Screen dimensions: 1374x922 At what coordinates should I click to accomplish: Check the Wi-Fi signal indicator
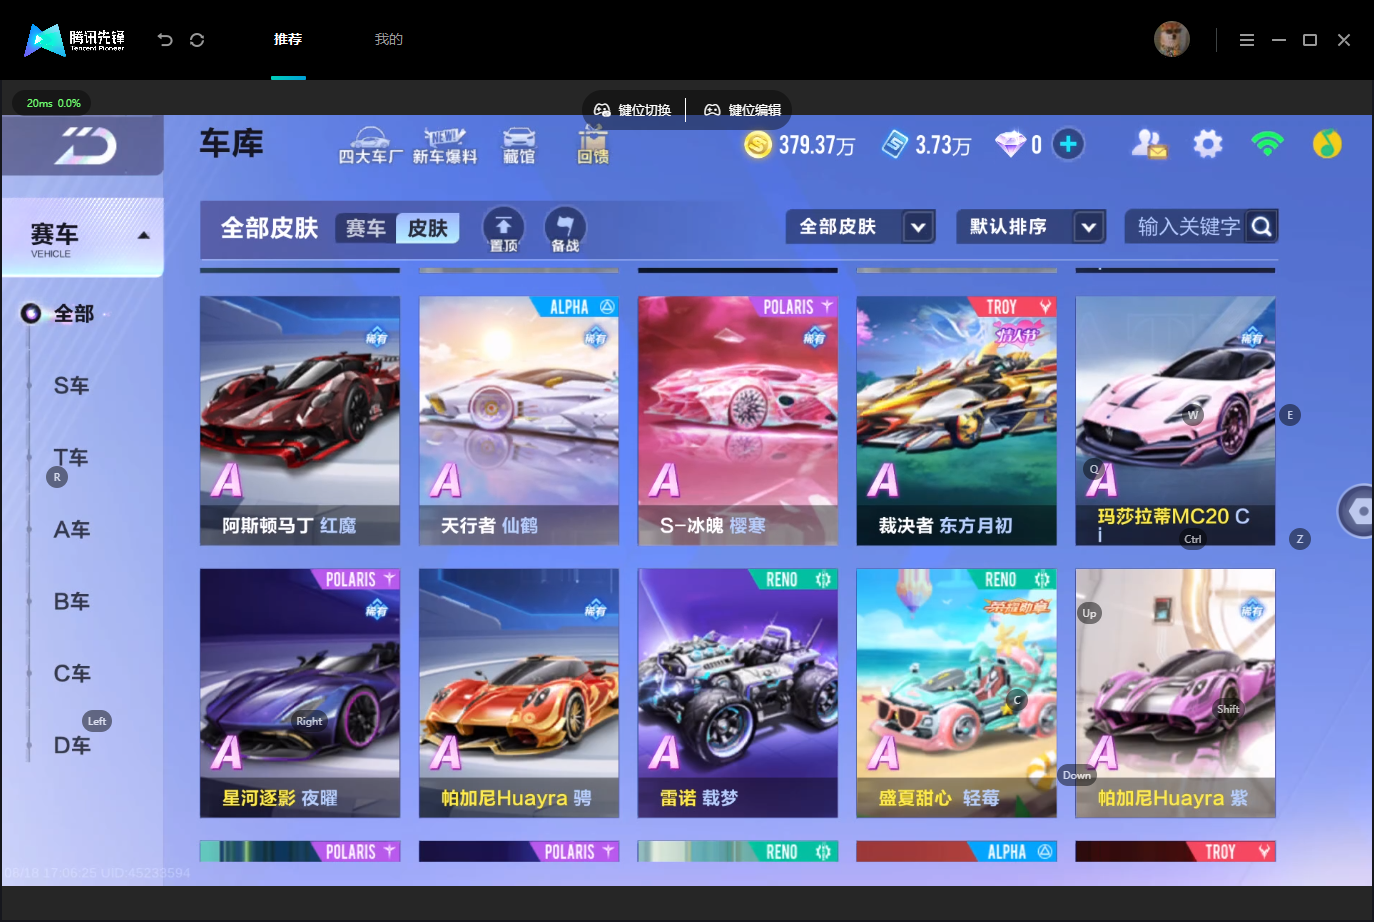click(1267, 145)
